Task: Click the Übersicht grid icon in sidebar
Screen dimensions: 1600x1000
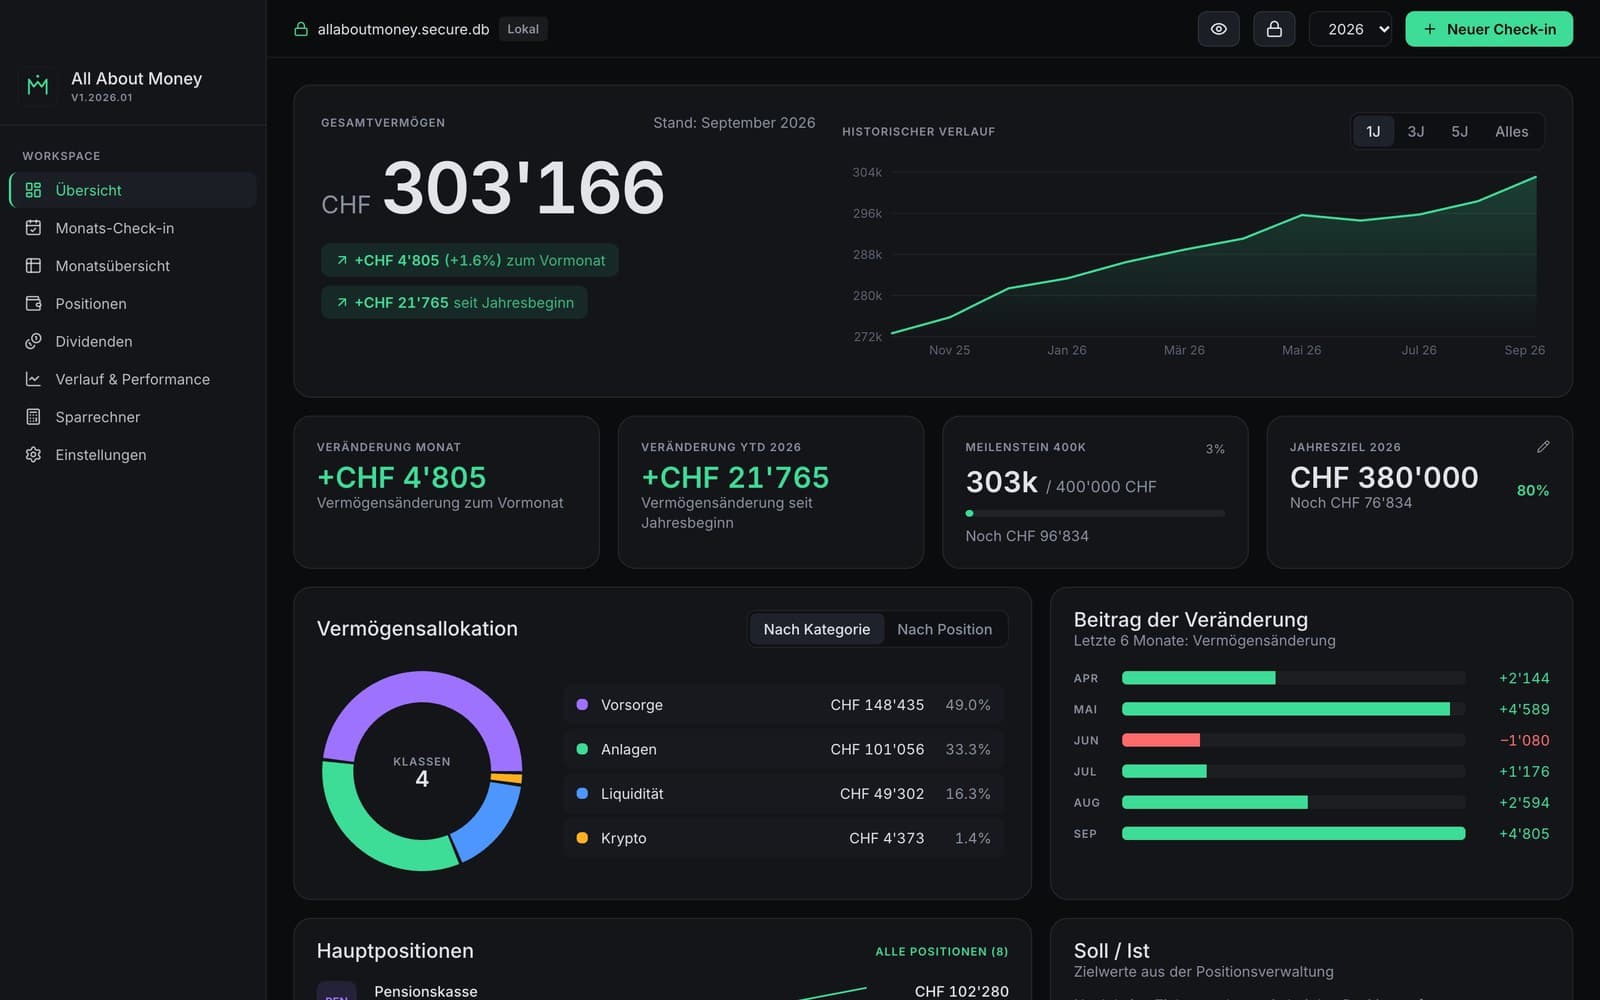Action: point(33,190)
